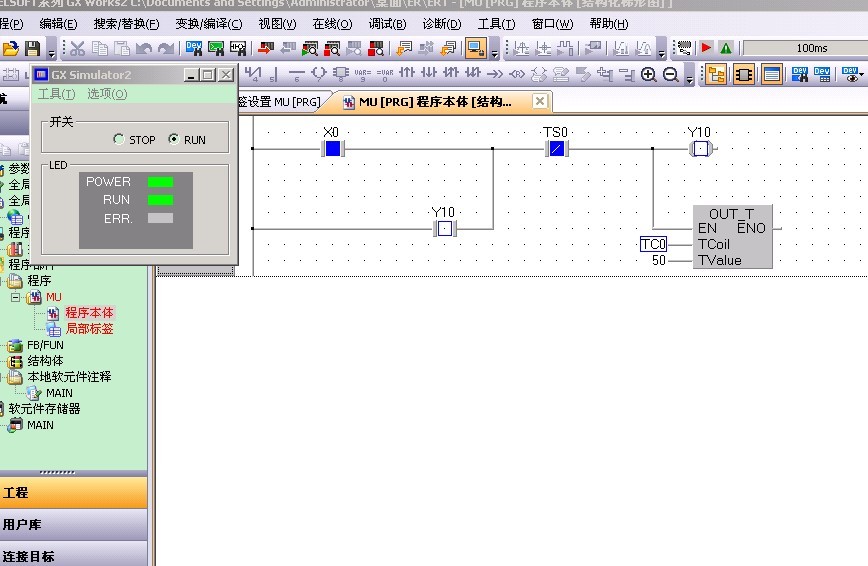The image size is (868, 566).
Task: Click the Cut scissors icon
Action: pos(78,48)
